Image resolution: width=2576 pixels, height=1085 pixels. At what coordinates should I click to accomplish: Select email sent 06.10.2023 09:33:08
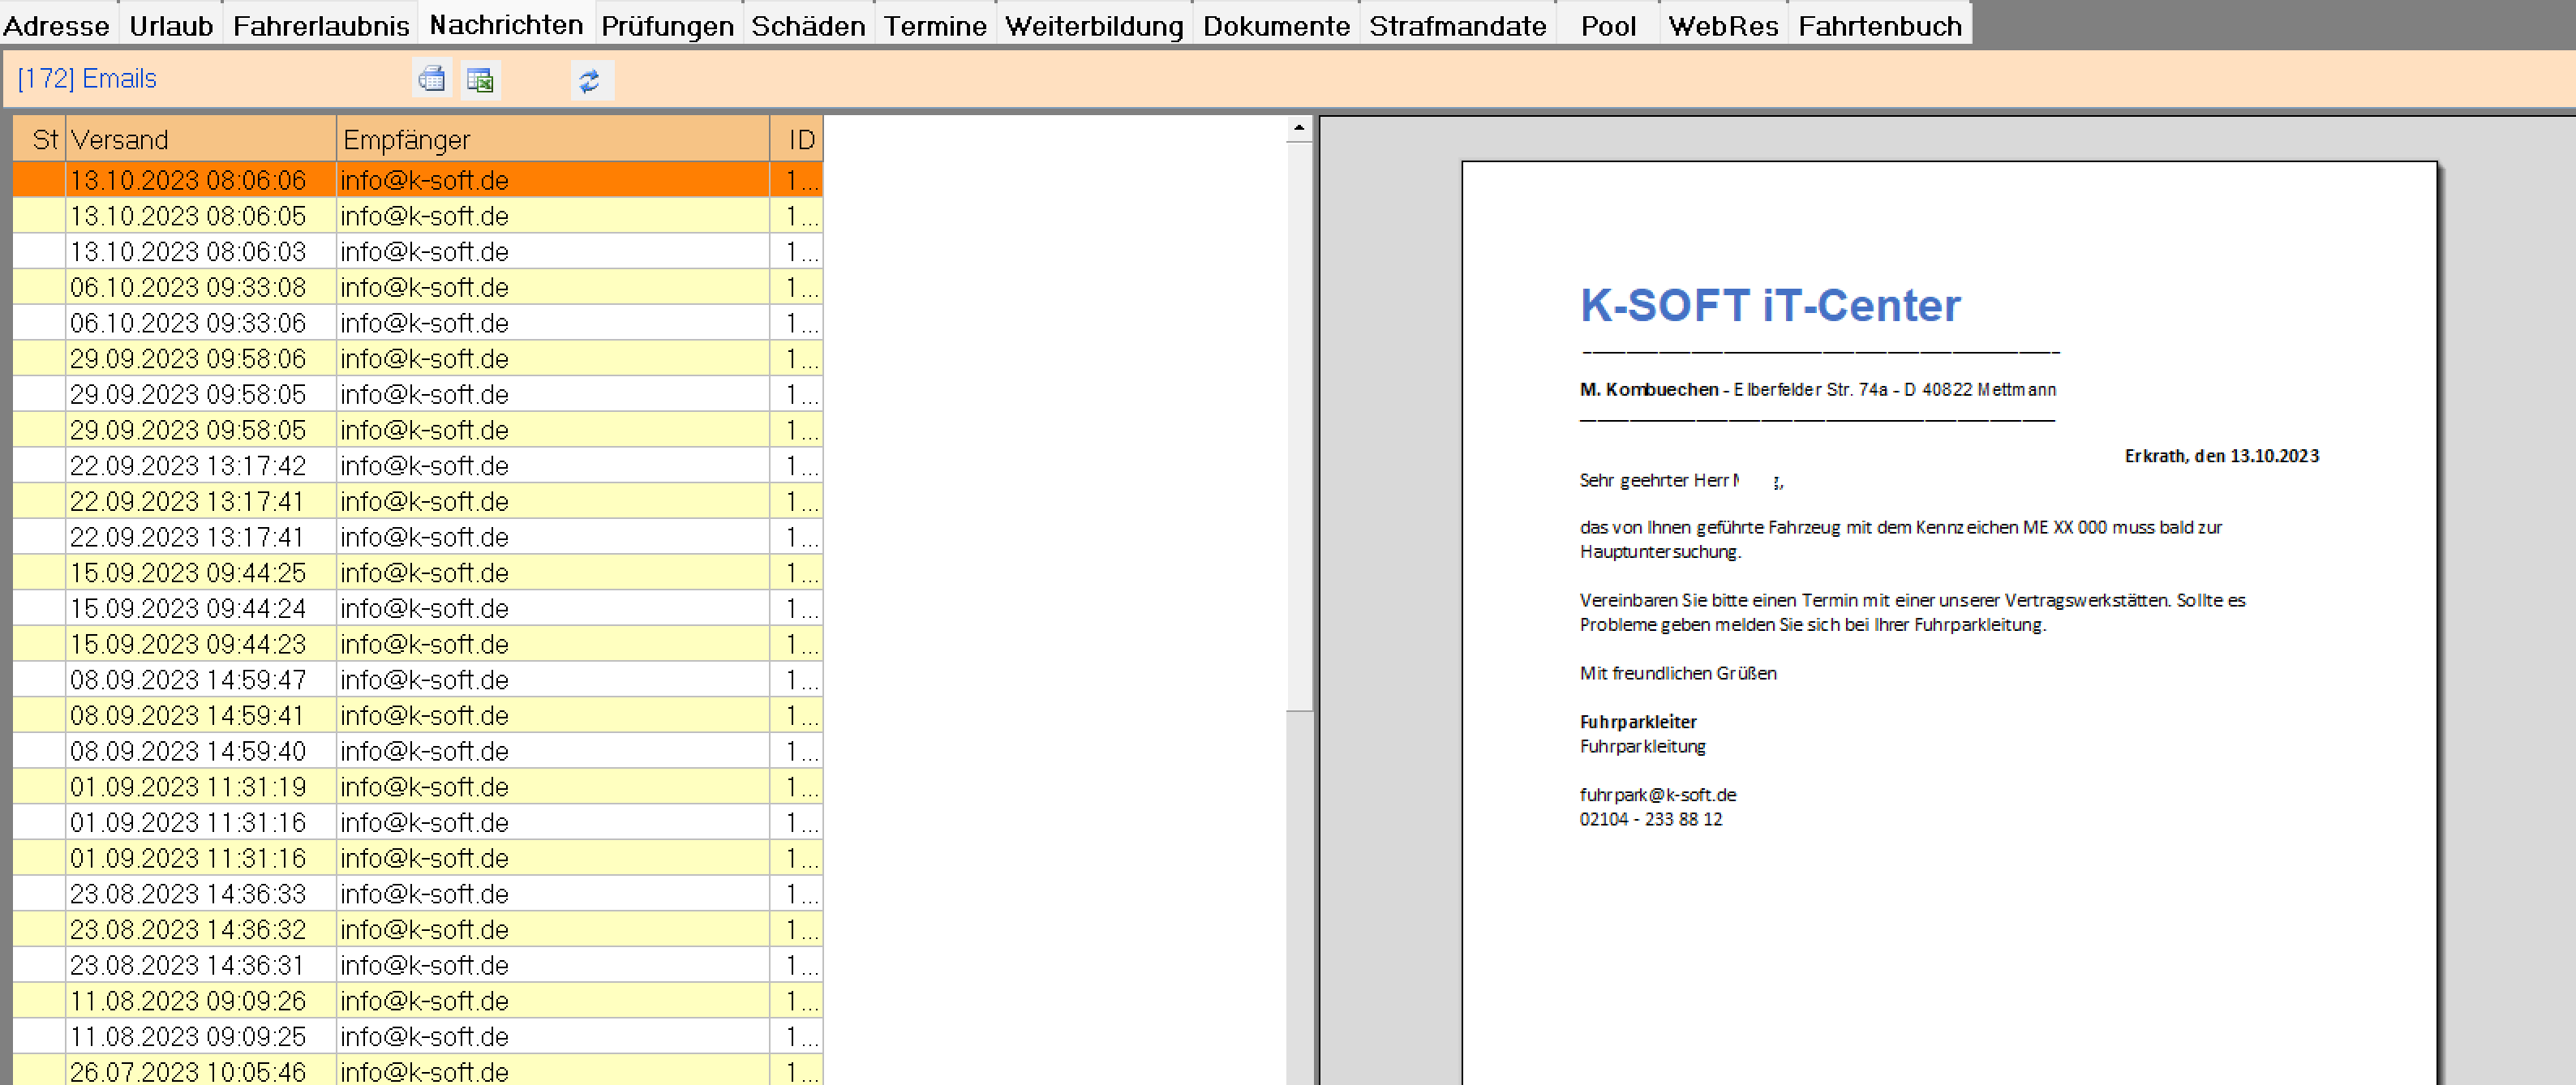(188, 287)
